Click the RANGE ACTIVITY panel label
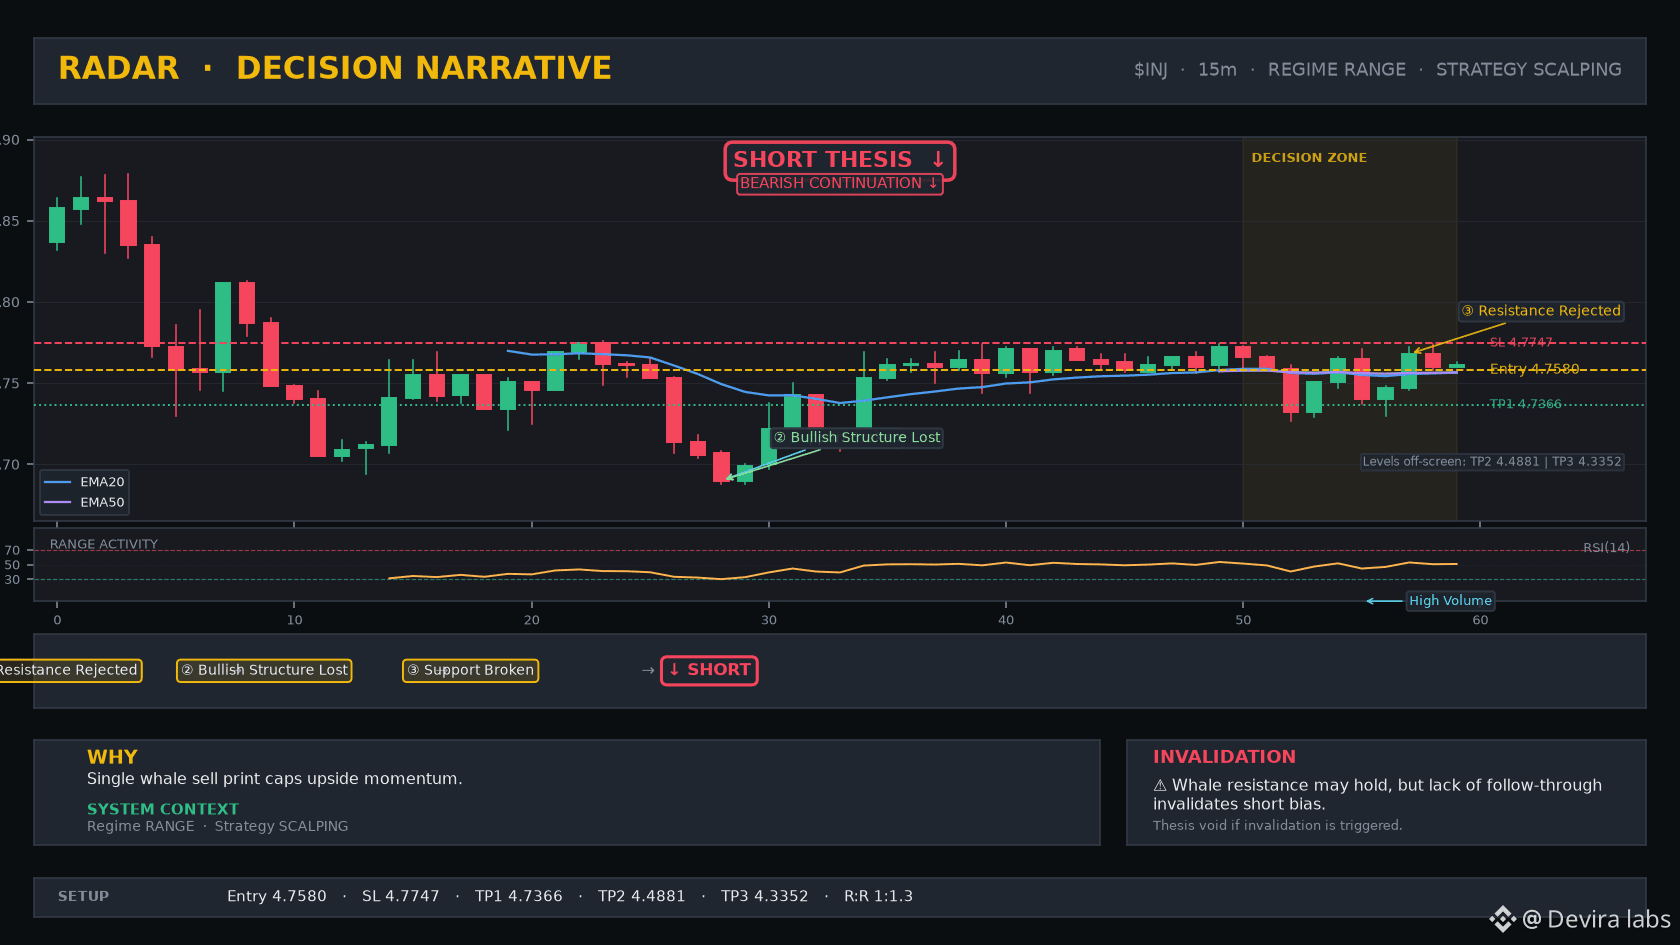Viewport: 1680px width, 945px height. pyautogui.click(x=104, y=545)
